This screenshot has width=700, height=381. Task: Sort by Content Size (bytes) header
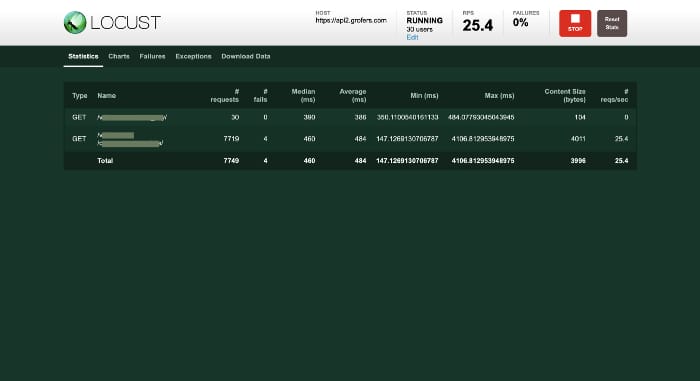(x=565, y=96)
